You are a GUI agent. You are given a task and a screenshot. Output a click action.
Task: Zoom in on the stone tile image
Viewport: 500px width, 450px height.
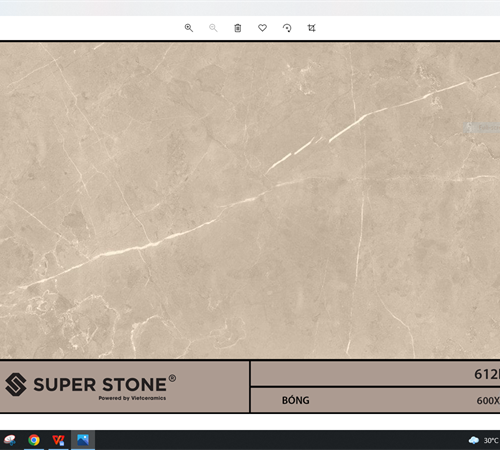[189, 28]
